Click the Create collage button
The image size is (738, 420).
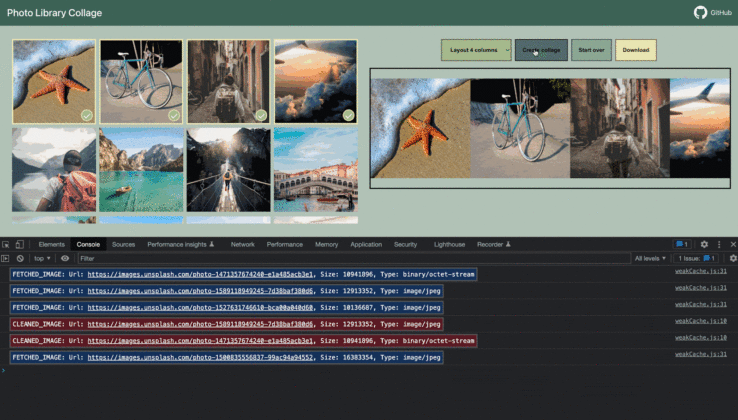[541, 50]
